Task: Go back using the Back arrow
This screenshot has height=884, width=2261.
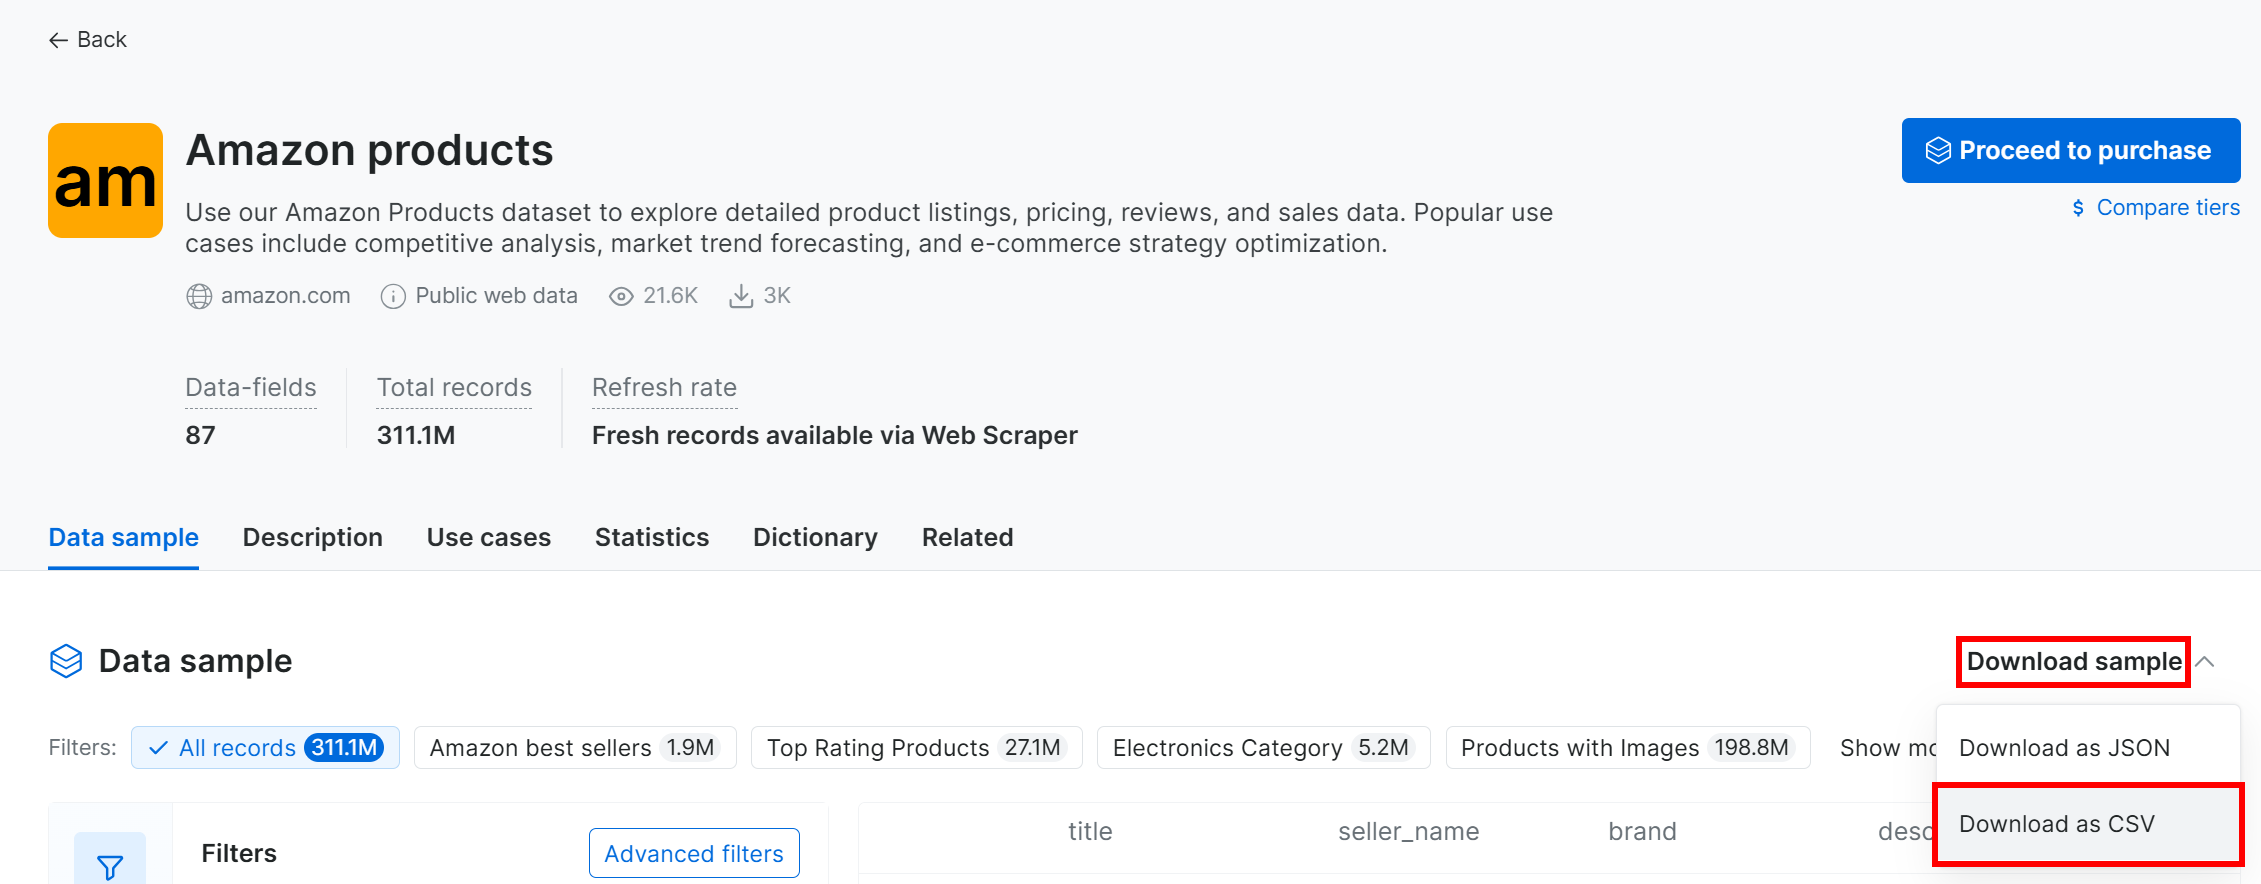Action: [x=87, y=40]
